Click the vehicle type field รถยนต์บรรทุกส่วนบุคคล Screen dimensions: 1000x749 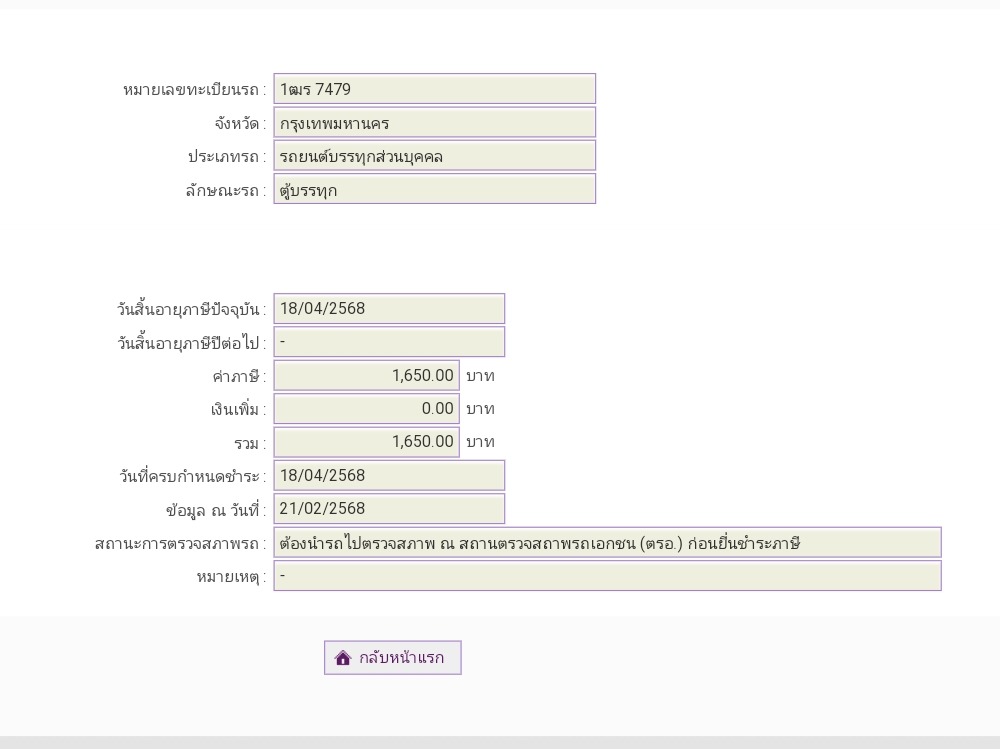434,156
